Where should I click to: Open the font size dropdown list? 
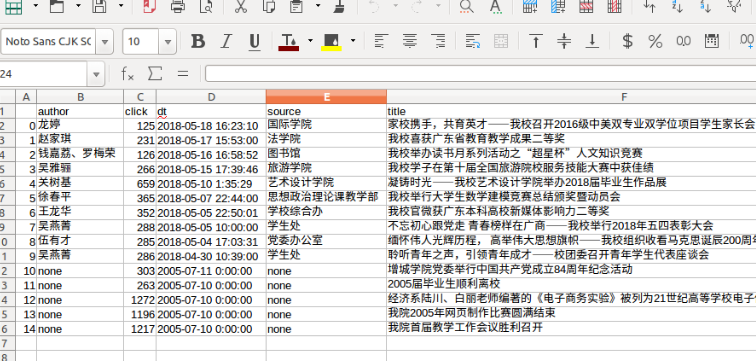[167, 42]
